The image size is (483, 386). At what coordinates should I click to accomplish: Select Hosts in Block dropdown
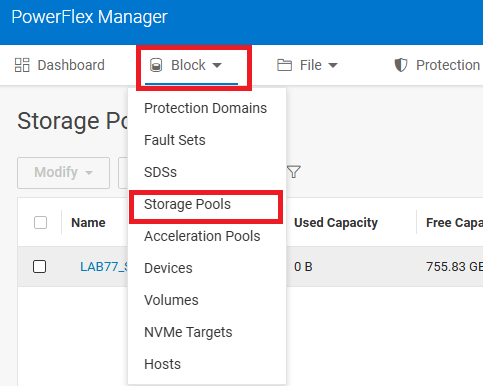tap(162, 364)
